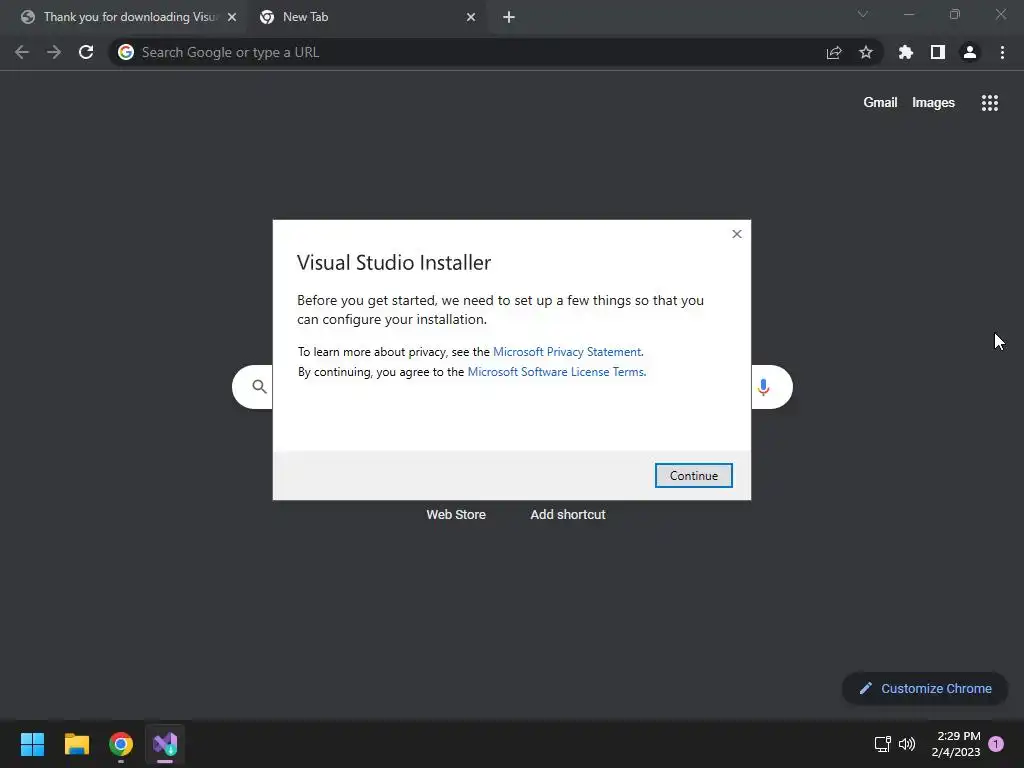Open the Chrome three-dot menu

pos(1002,52)
